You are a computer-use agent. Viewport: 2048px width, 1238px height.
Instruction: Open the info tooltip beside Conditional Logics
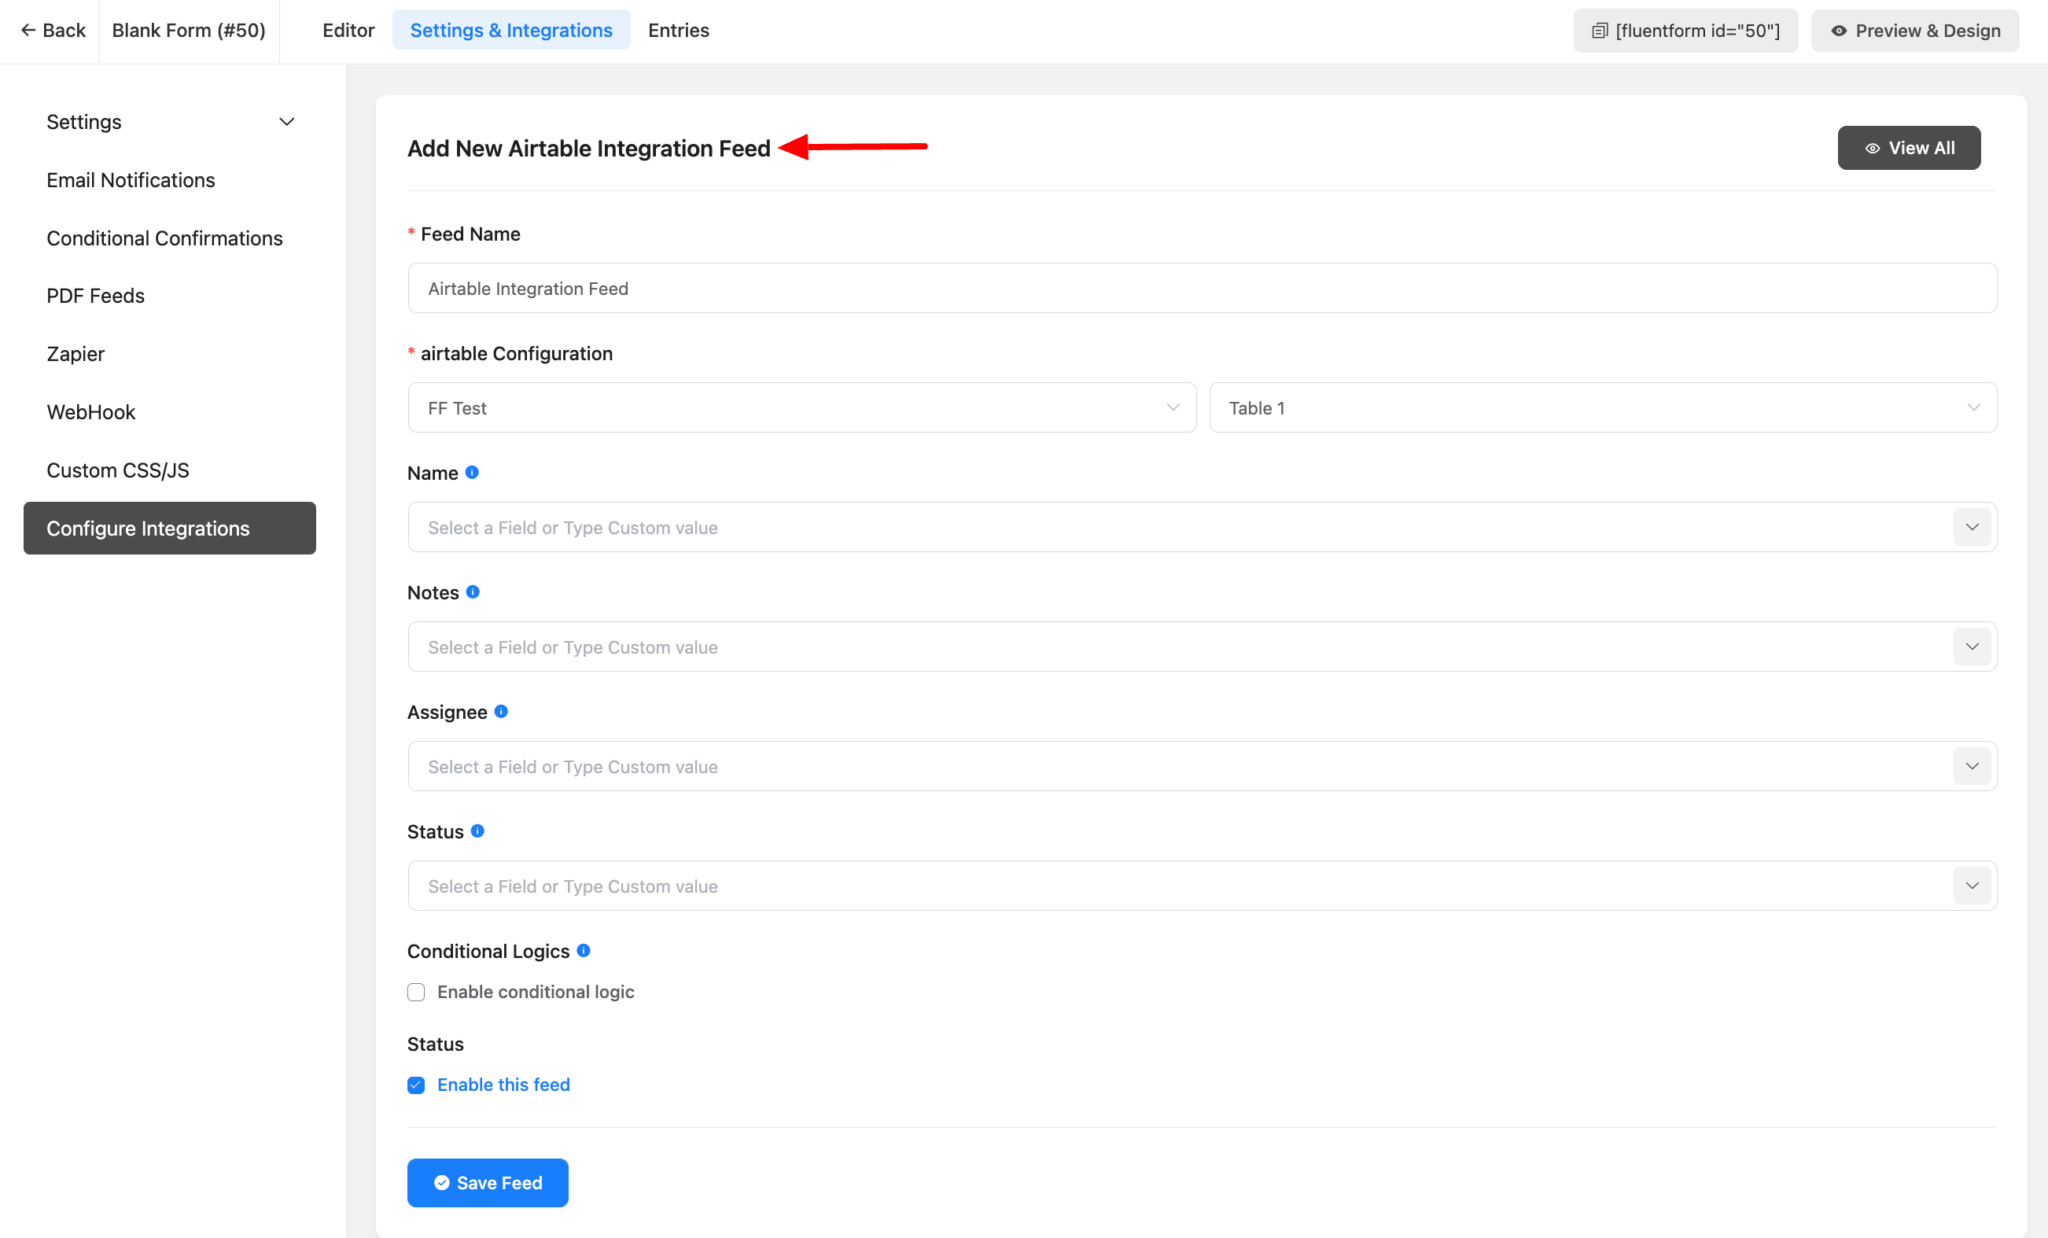[585, 950]
